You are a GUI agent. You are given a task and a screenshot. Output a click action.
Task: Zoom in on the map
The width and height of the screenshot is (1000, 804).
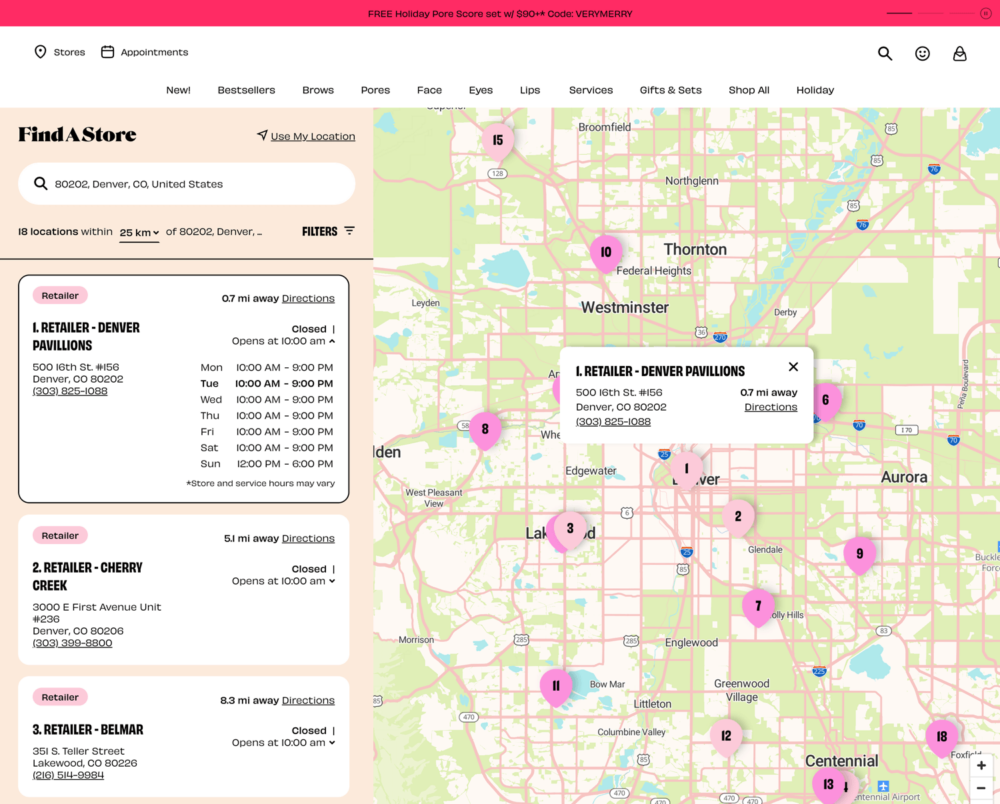click(981, 766)
